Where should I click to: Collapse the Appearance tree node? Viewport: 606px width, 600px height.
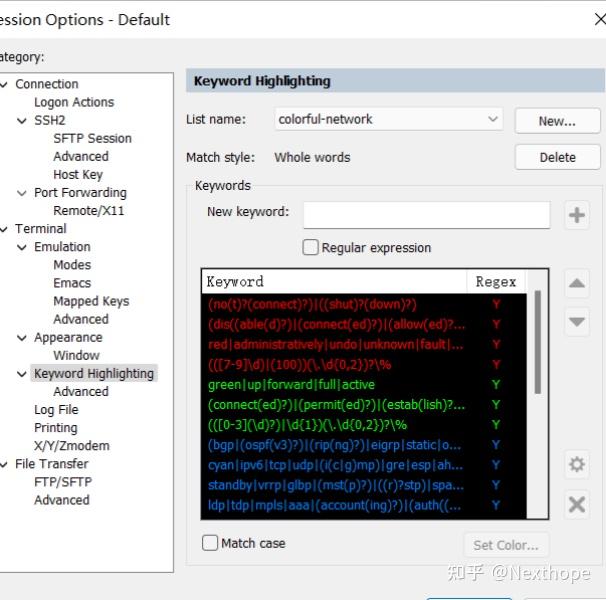(x=22, y=338)
